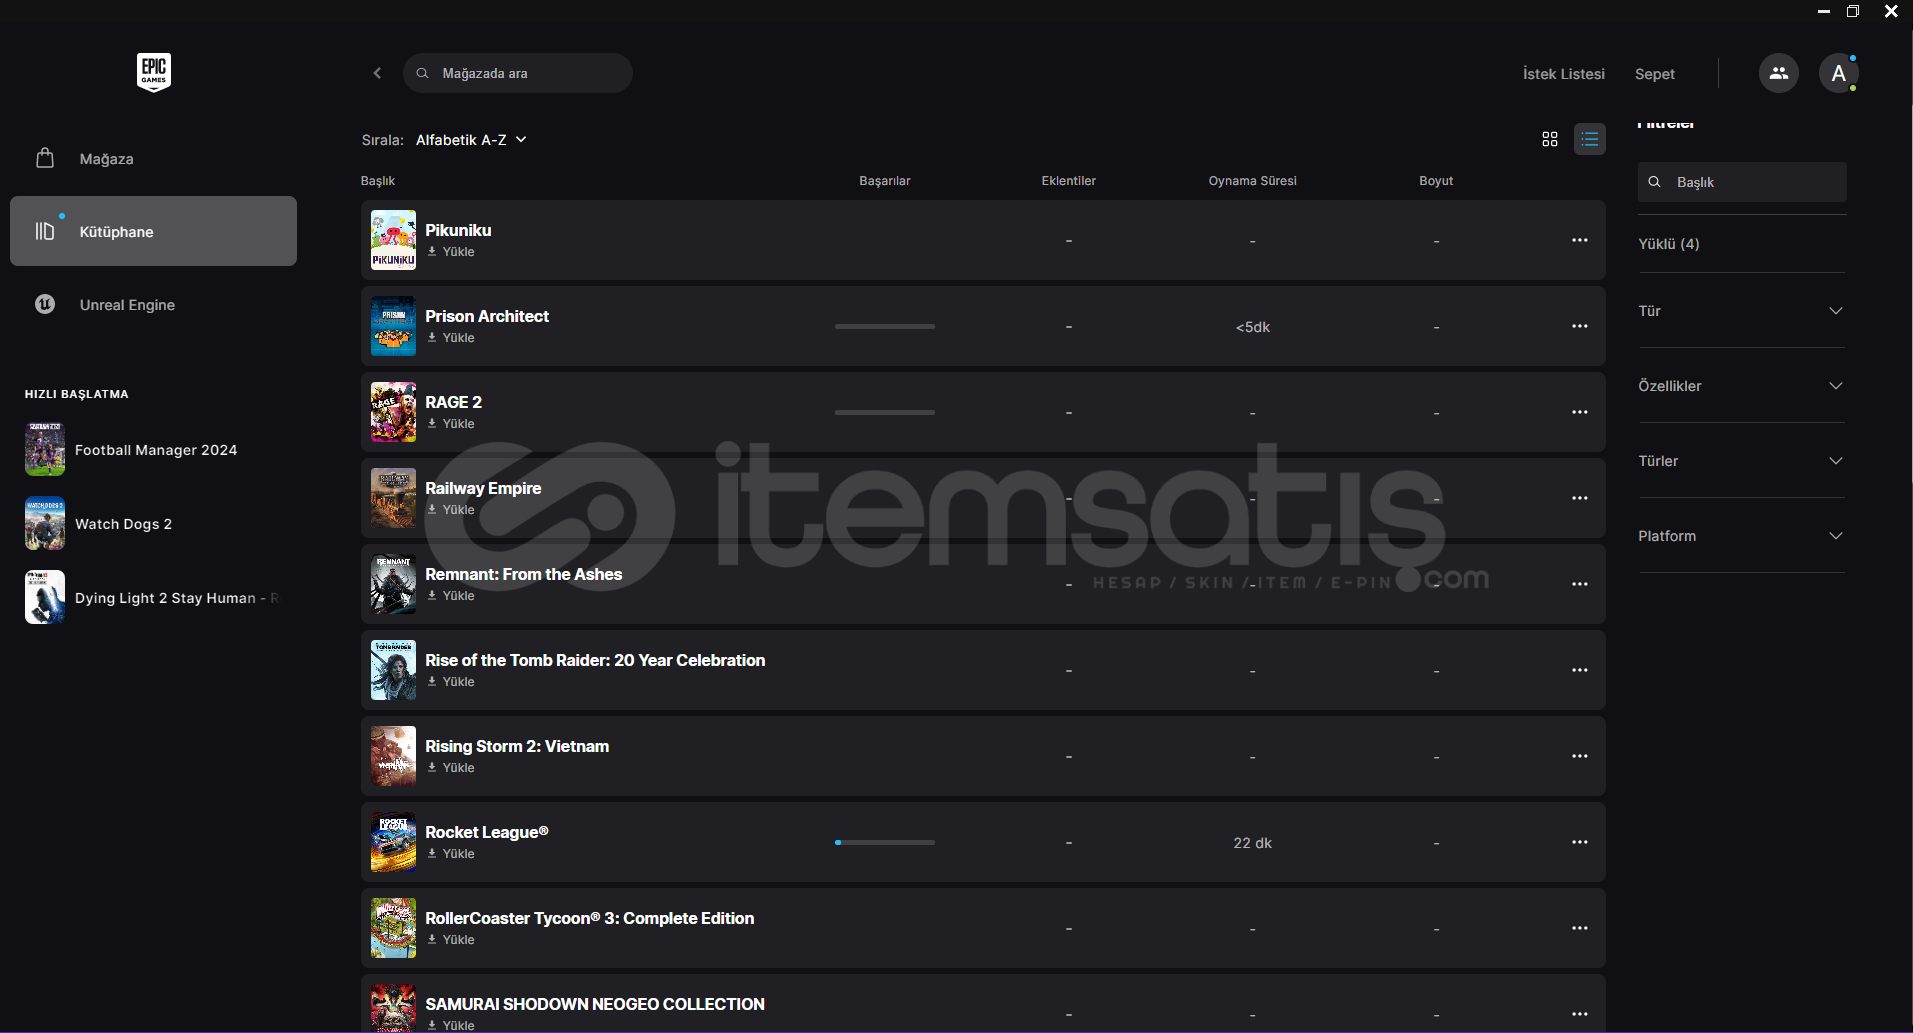The image size is (1913, 1033).
Task: Expand the Platform filter
Action: coord(1741,536)
